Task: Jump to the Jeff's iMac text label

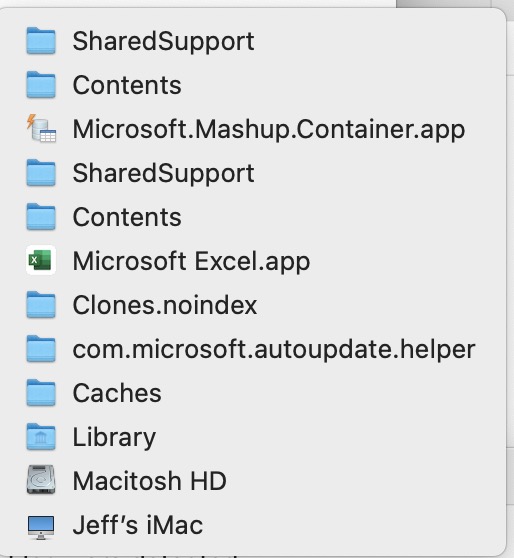Action: pyautogui.click(x=138, y=525)
